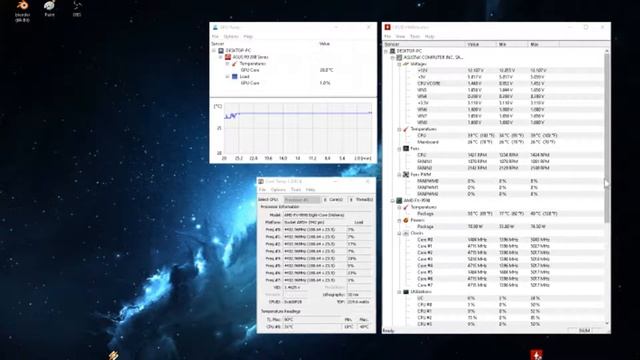Collapse the Voltages group in HWMonitor

coord(399,64)
